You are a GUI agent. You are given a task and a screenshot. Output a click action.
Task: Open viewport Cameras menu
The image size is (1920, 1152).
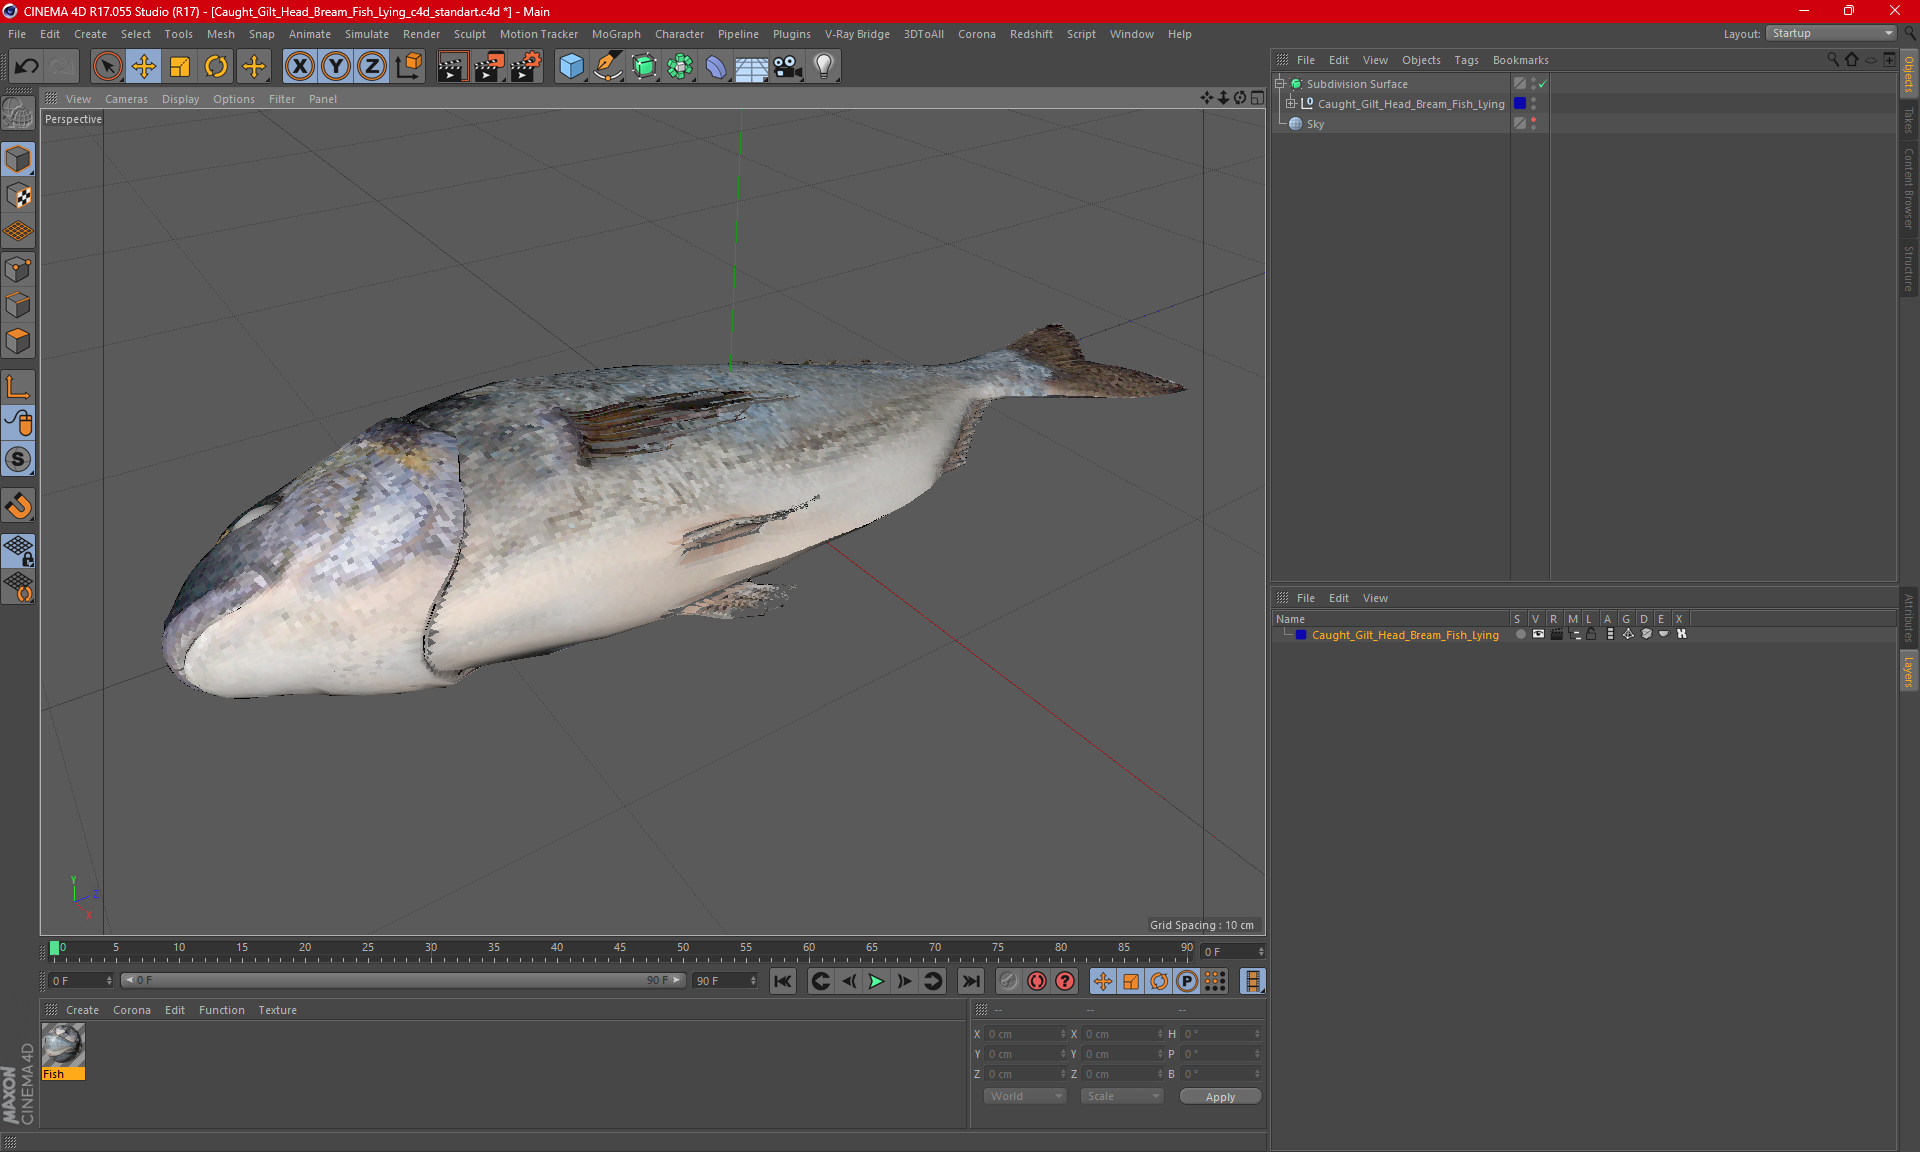[x=126, y=99]
